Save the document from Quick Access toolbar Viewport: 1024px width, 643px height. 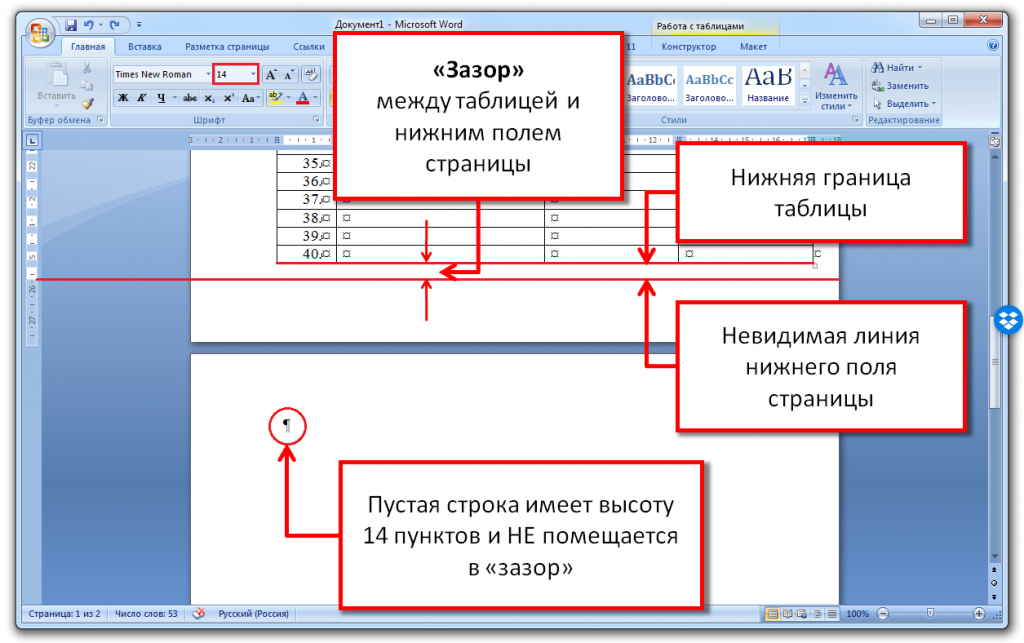tap(71, 23)
